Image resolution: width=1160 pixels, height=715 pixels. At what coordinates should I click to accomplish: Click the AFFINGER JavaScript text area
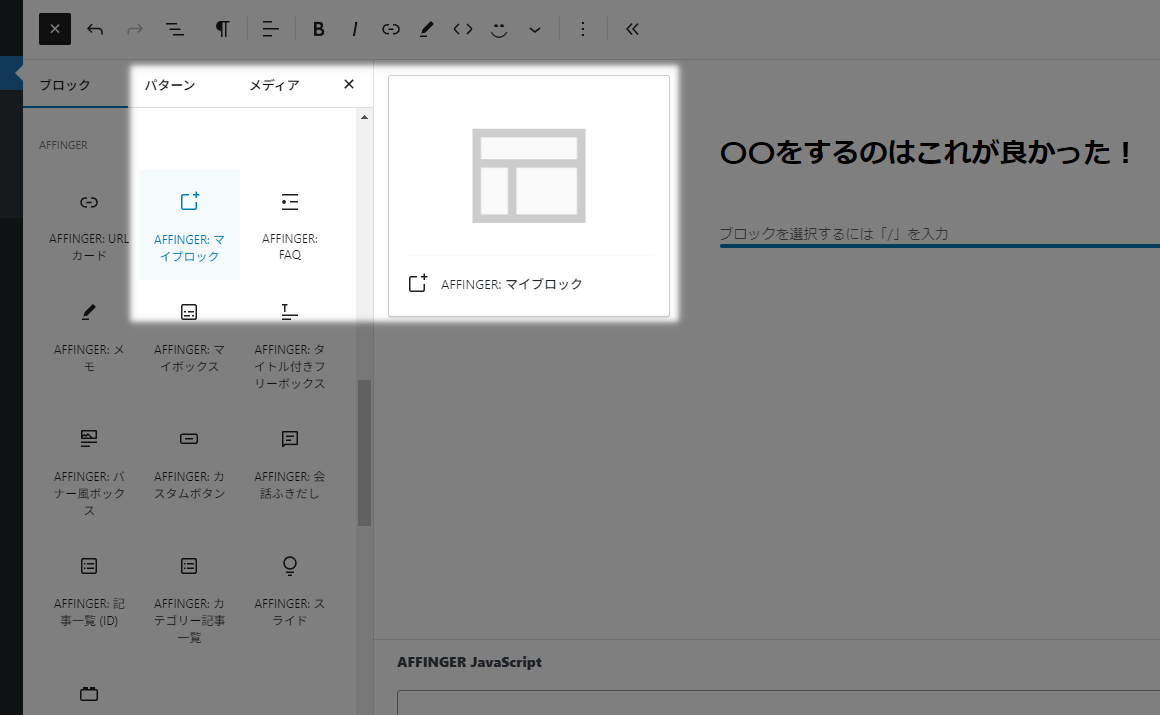pyautogui.click(x=778, y=702)
